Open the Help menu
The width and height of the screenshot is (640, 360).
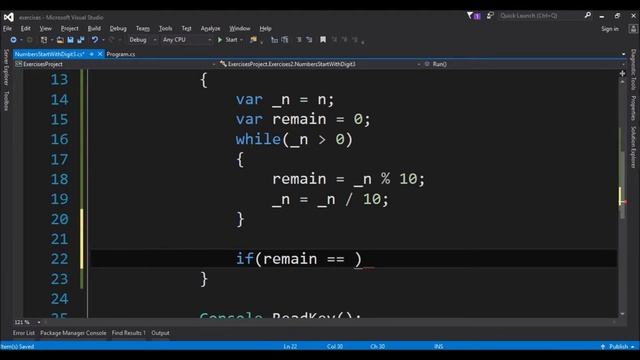tap(265, 29)
